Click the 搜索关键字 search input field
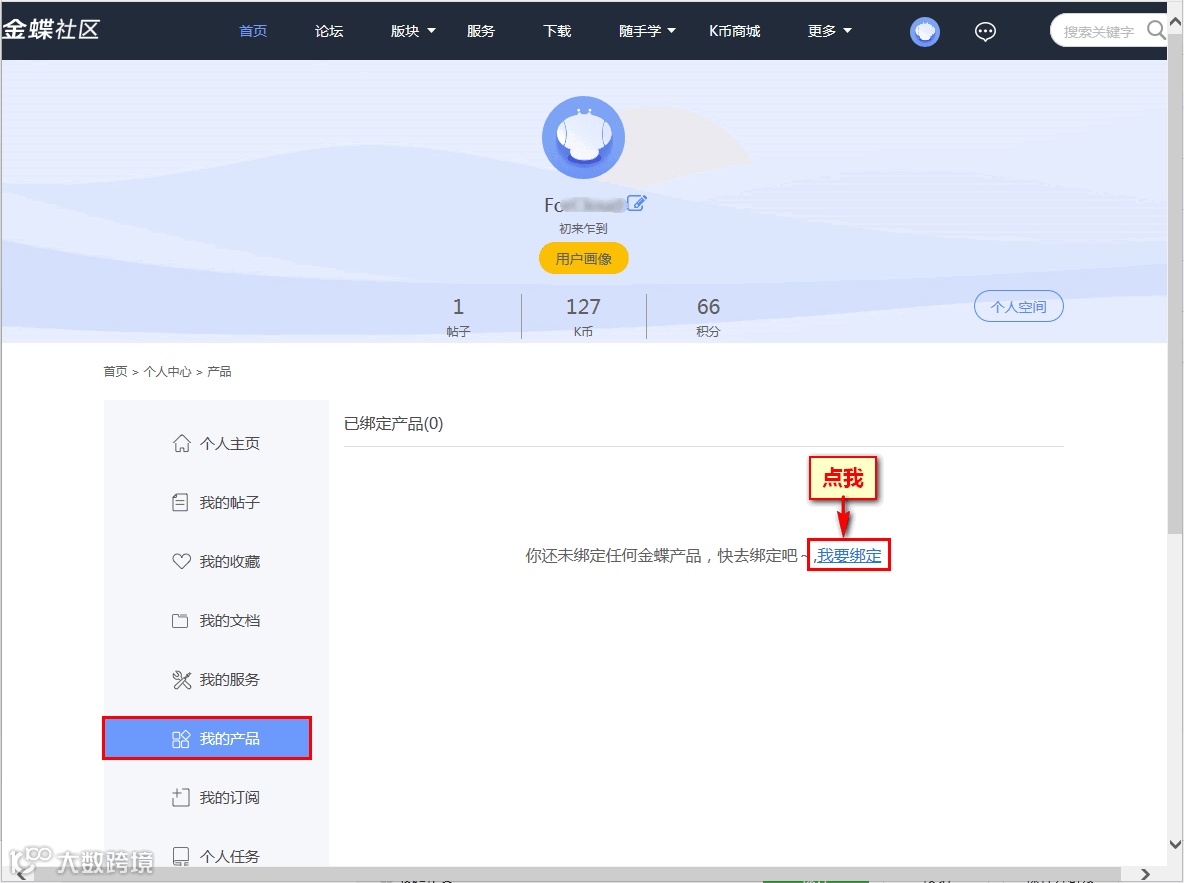Screen dimensions: 1184x883 point(1099,31)
